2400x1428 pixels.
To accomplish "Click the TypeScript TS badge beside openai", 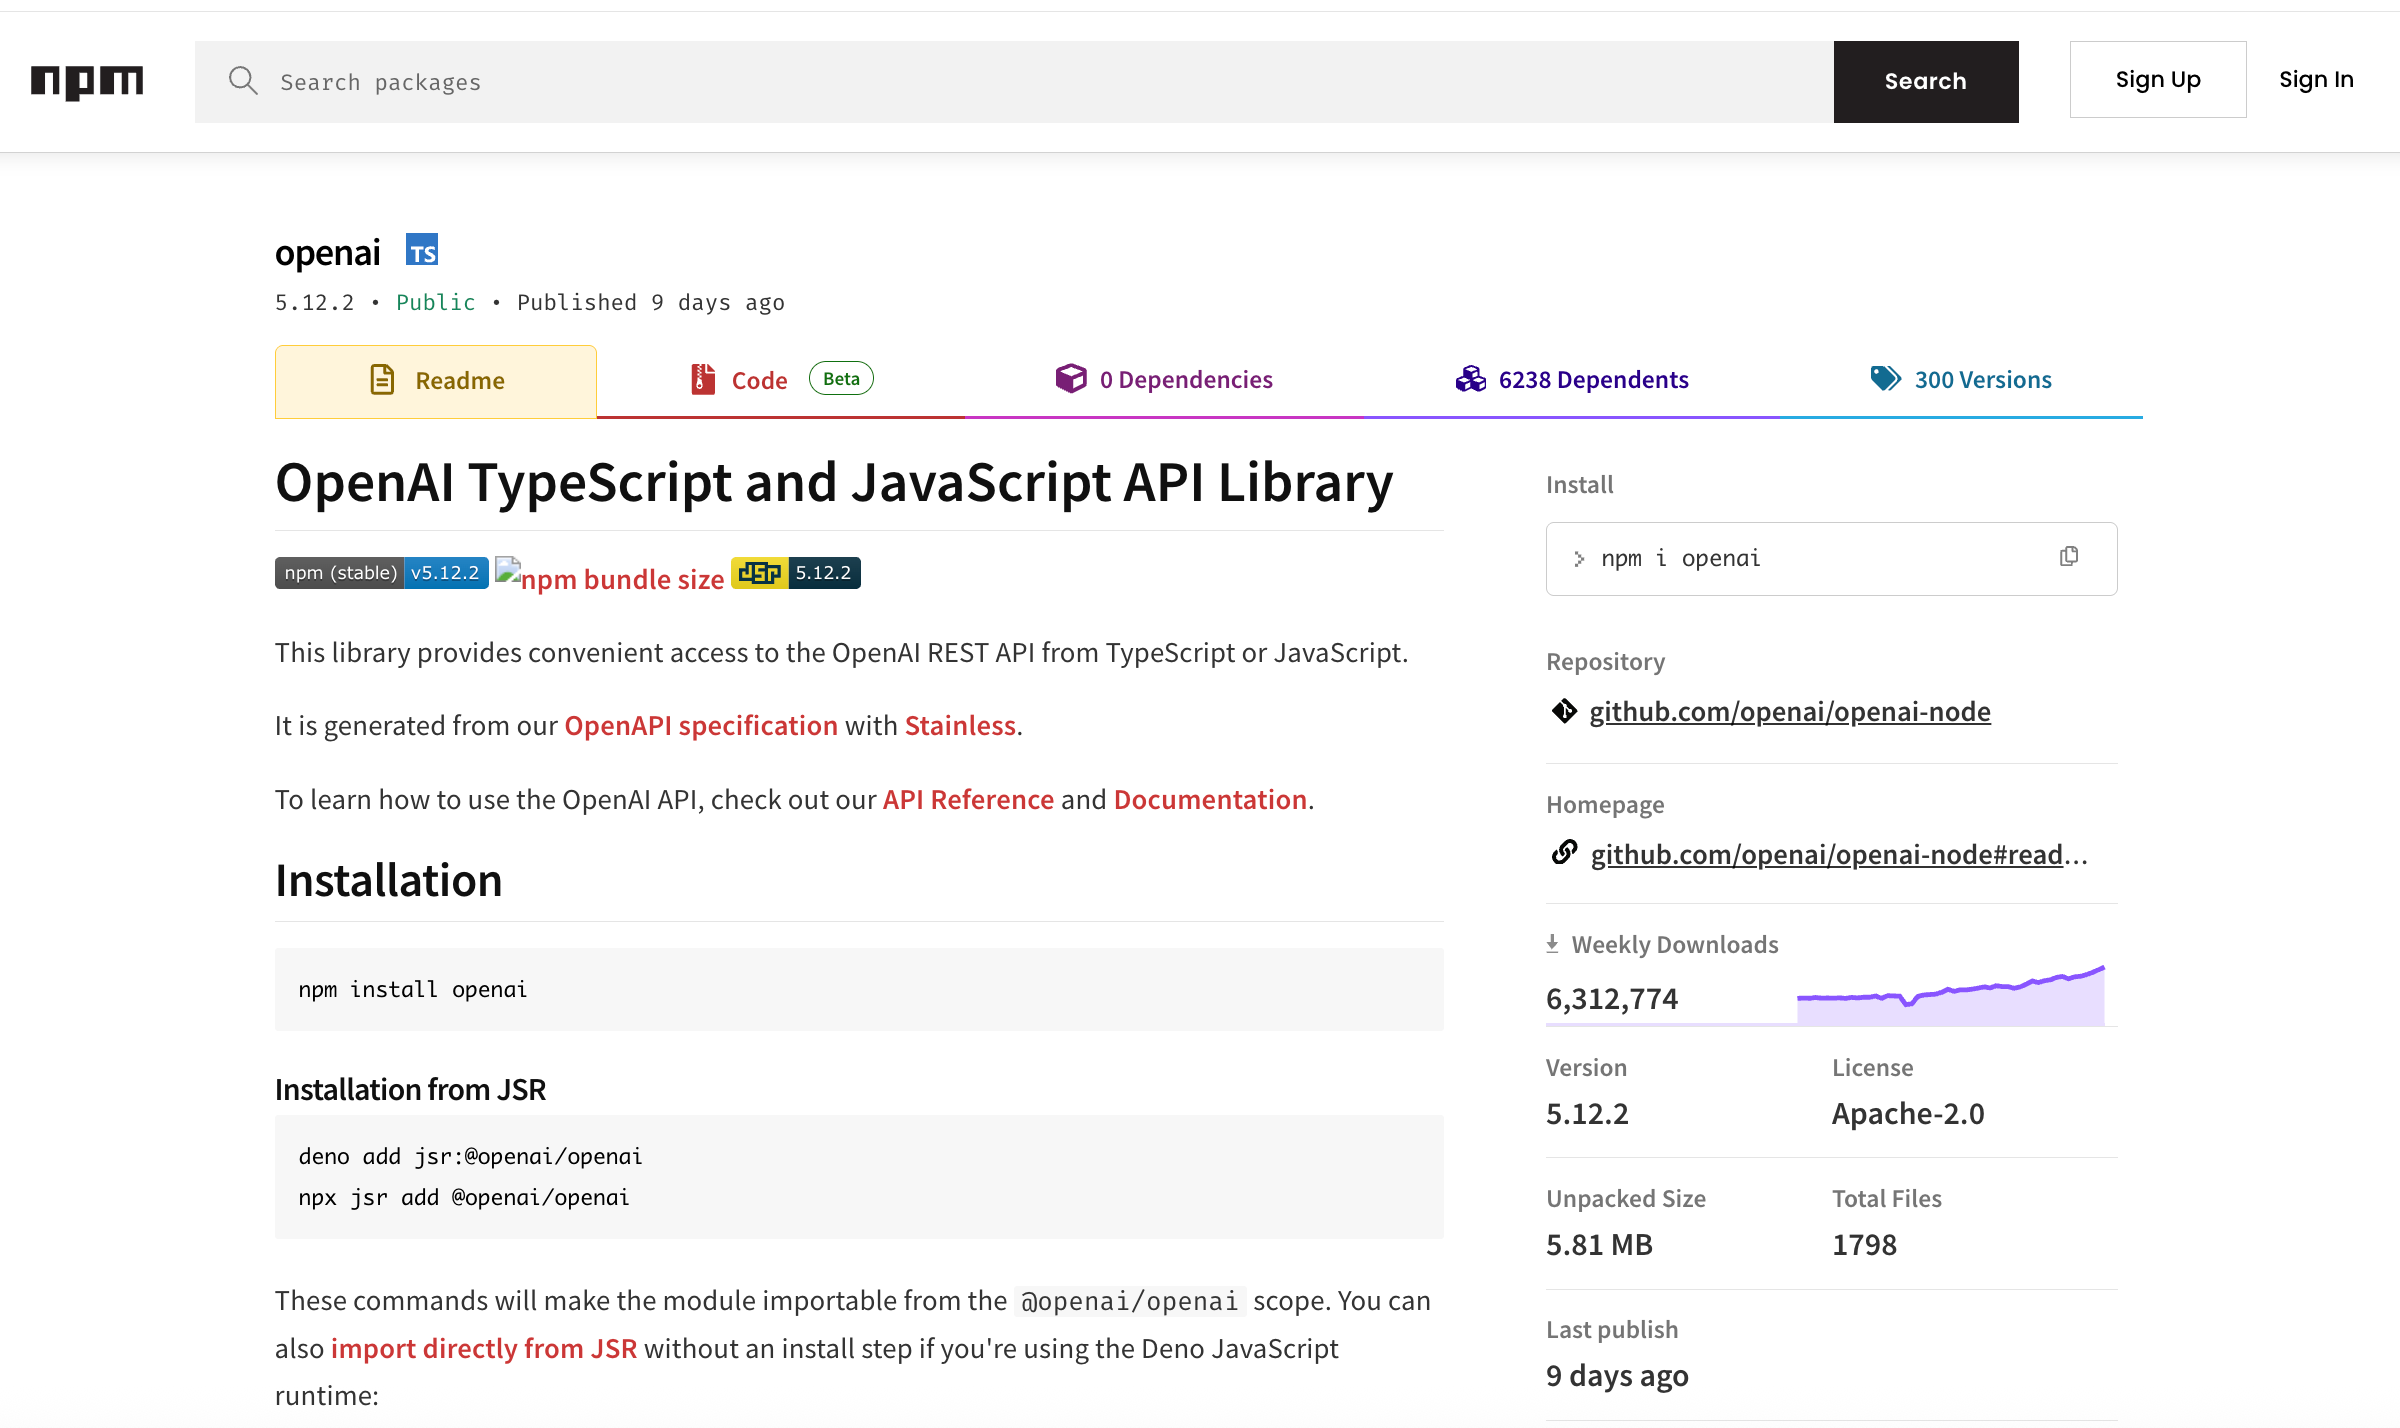I will [x=421, y=251].
